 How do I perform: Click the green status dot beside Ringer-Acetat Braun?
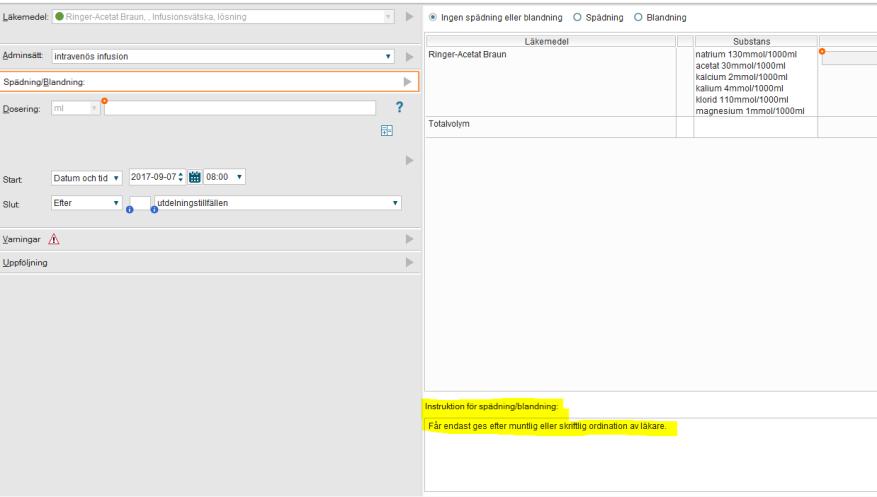59,17
